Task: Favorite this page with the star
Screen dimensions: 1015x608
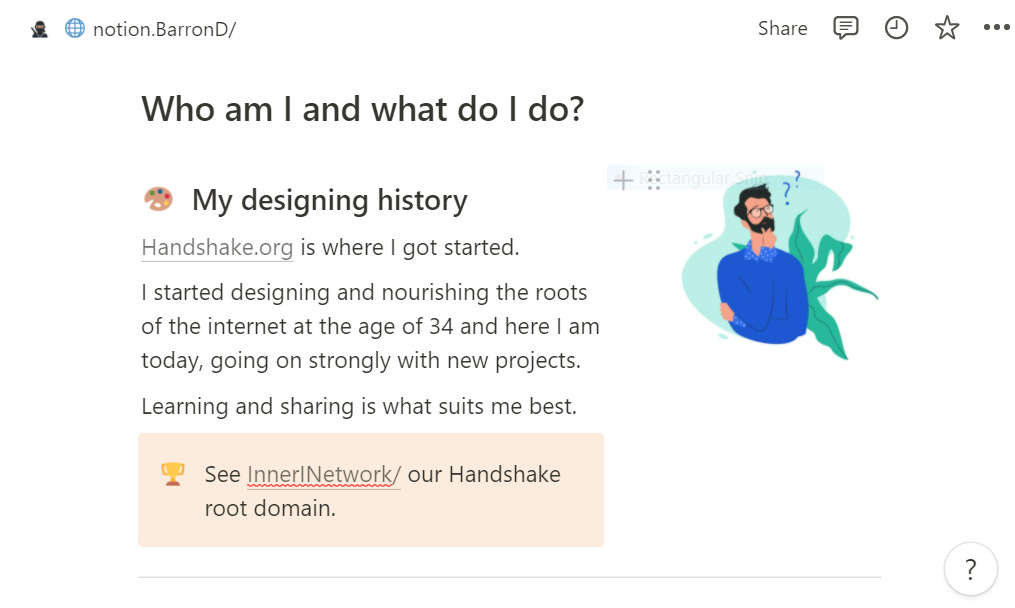Action: click(946, 28)
